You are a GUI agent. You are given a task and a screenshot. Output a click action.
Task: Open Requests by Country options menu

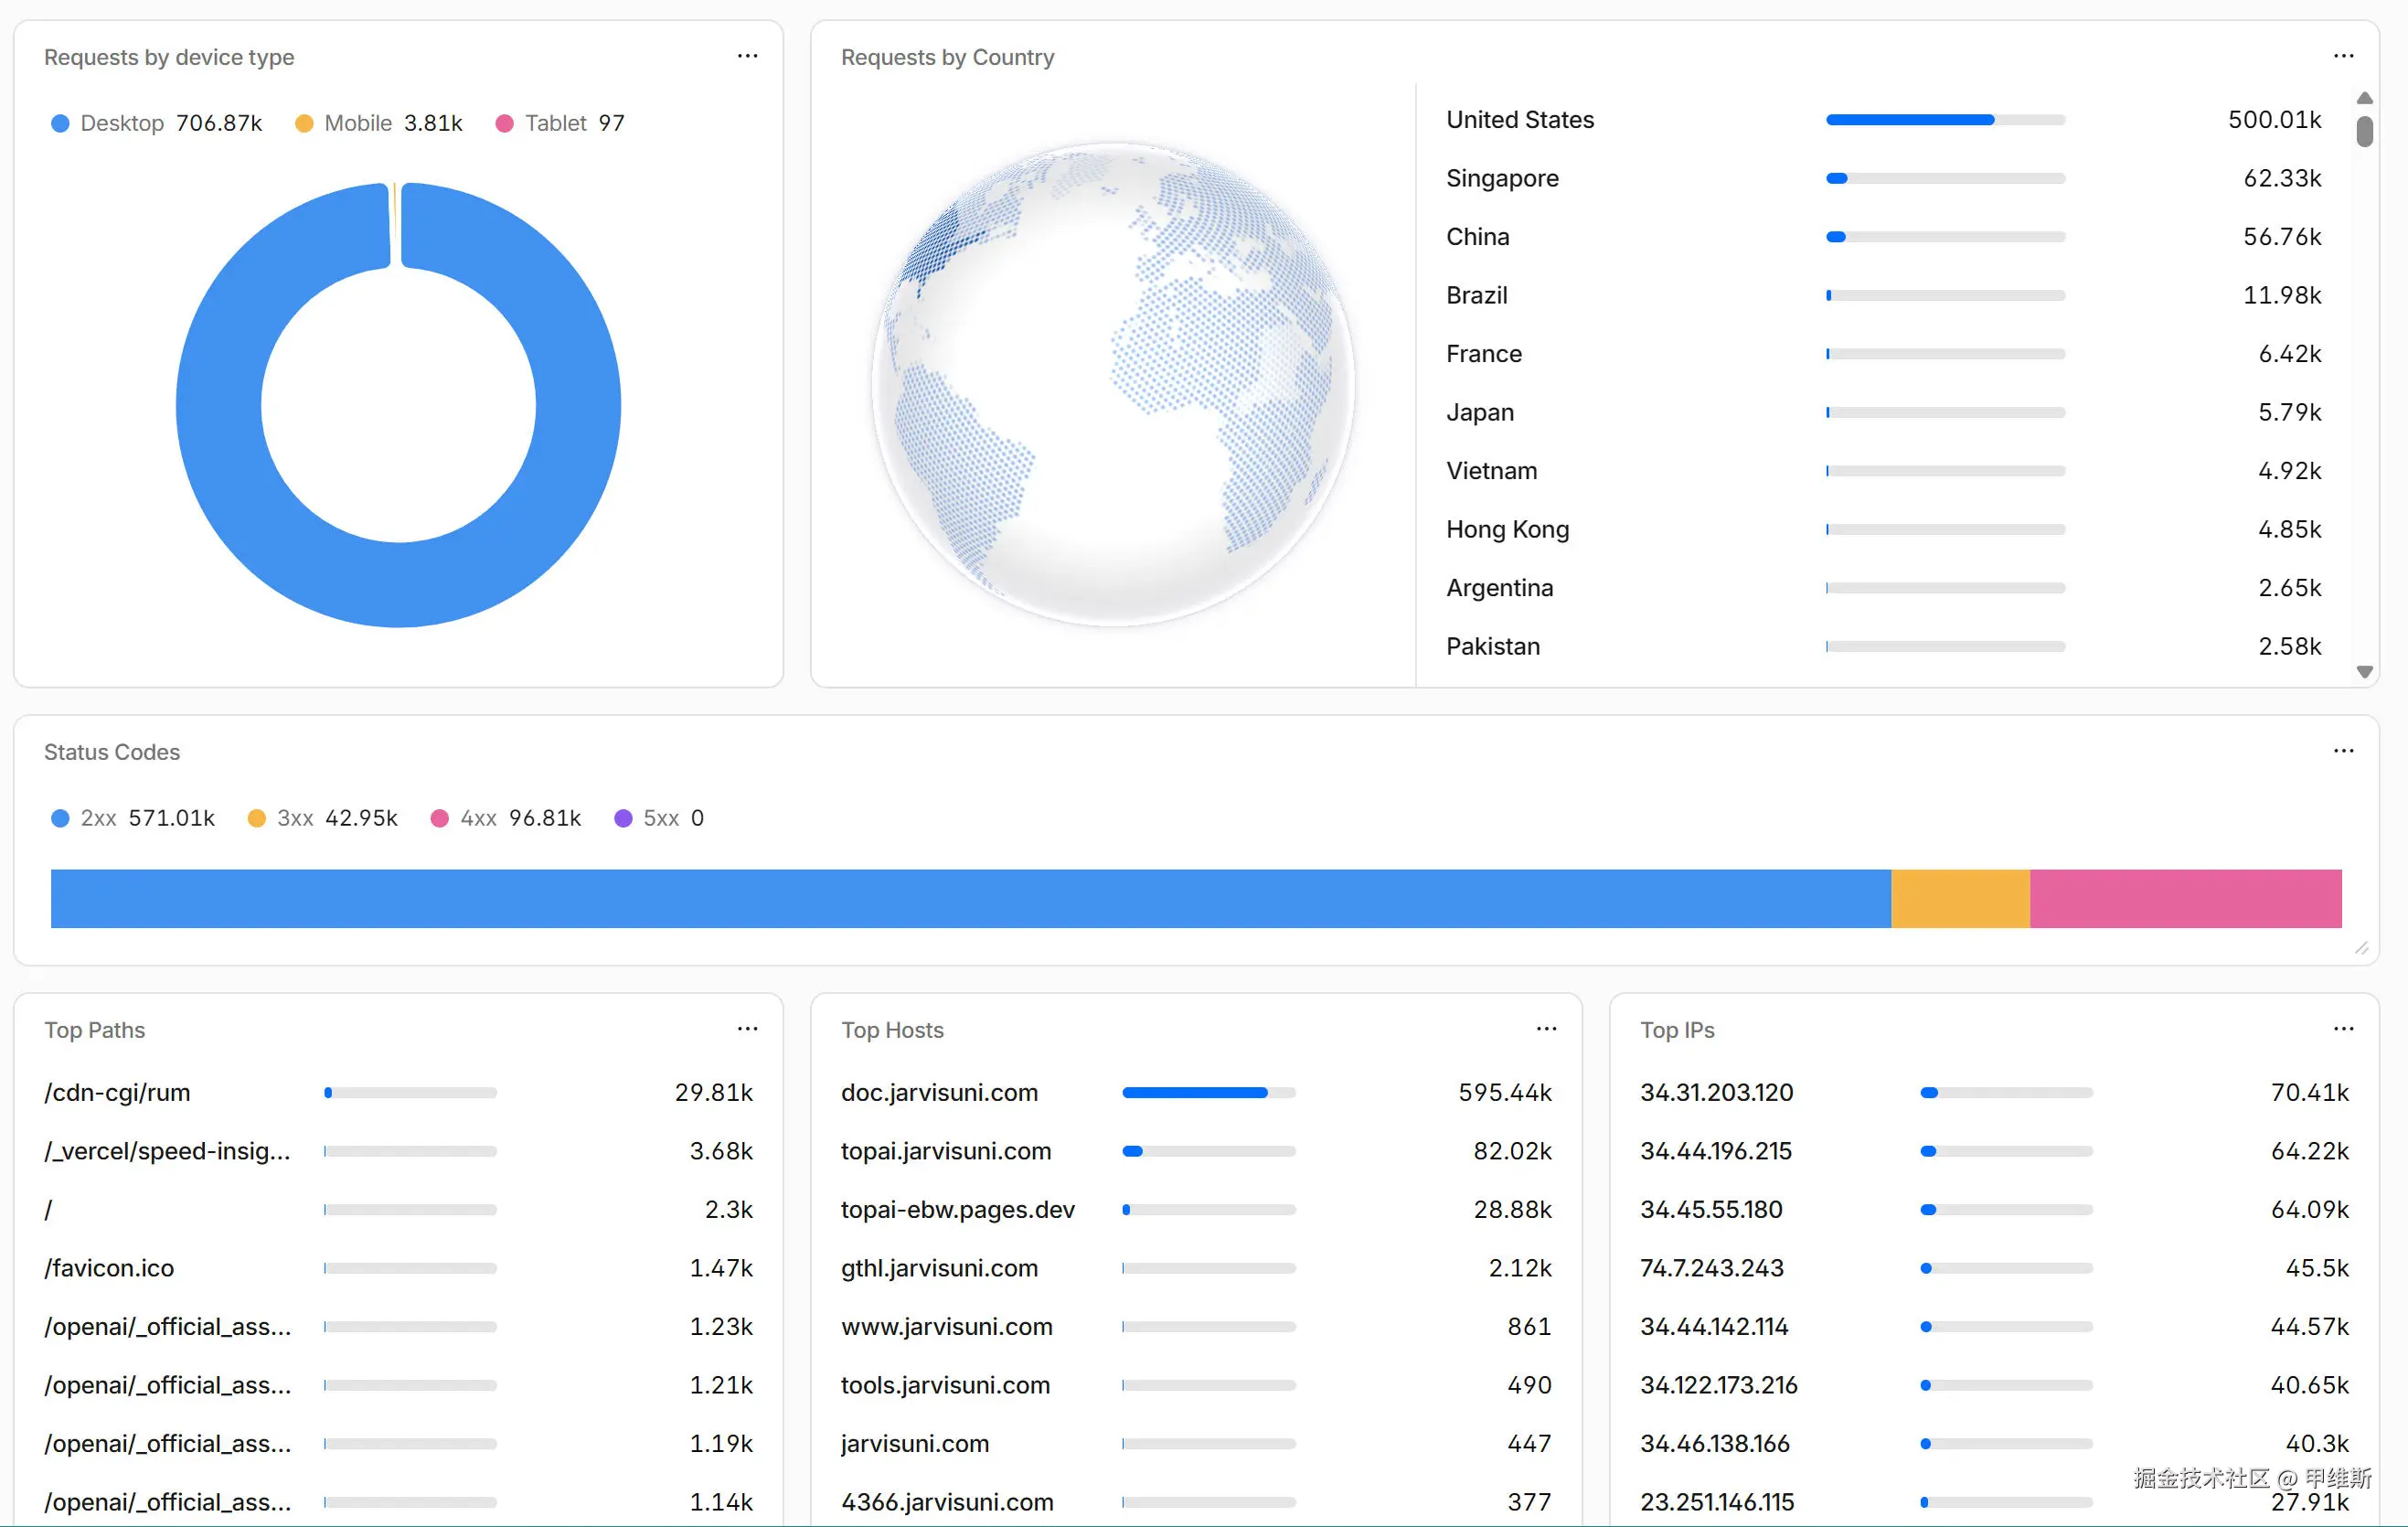click(x=2343, y=56)
